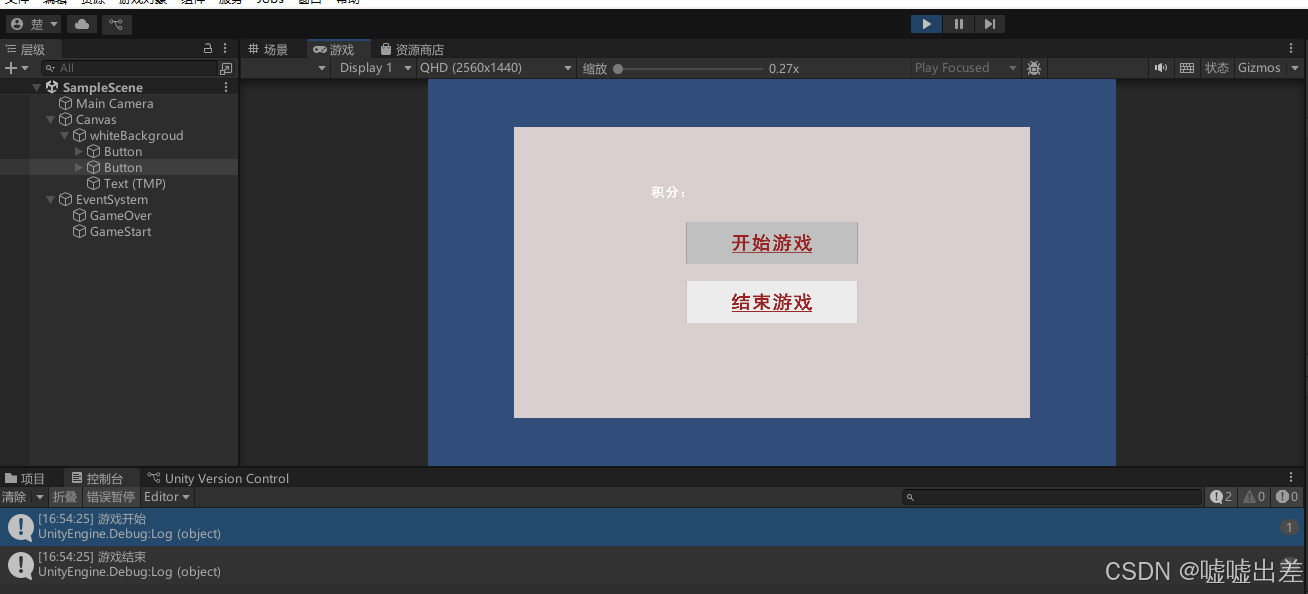Click the console search field

pyautogui.click(x=1052, y=497)
